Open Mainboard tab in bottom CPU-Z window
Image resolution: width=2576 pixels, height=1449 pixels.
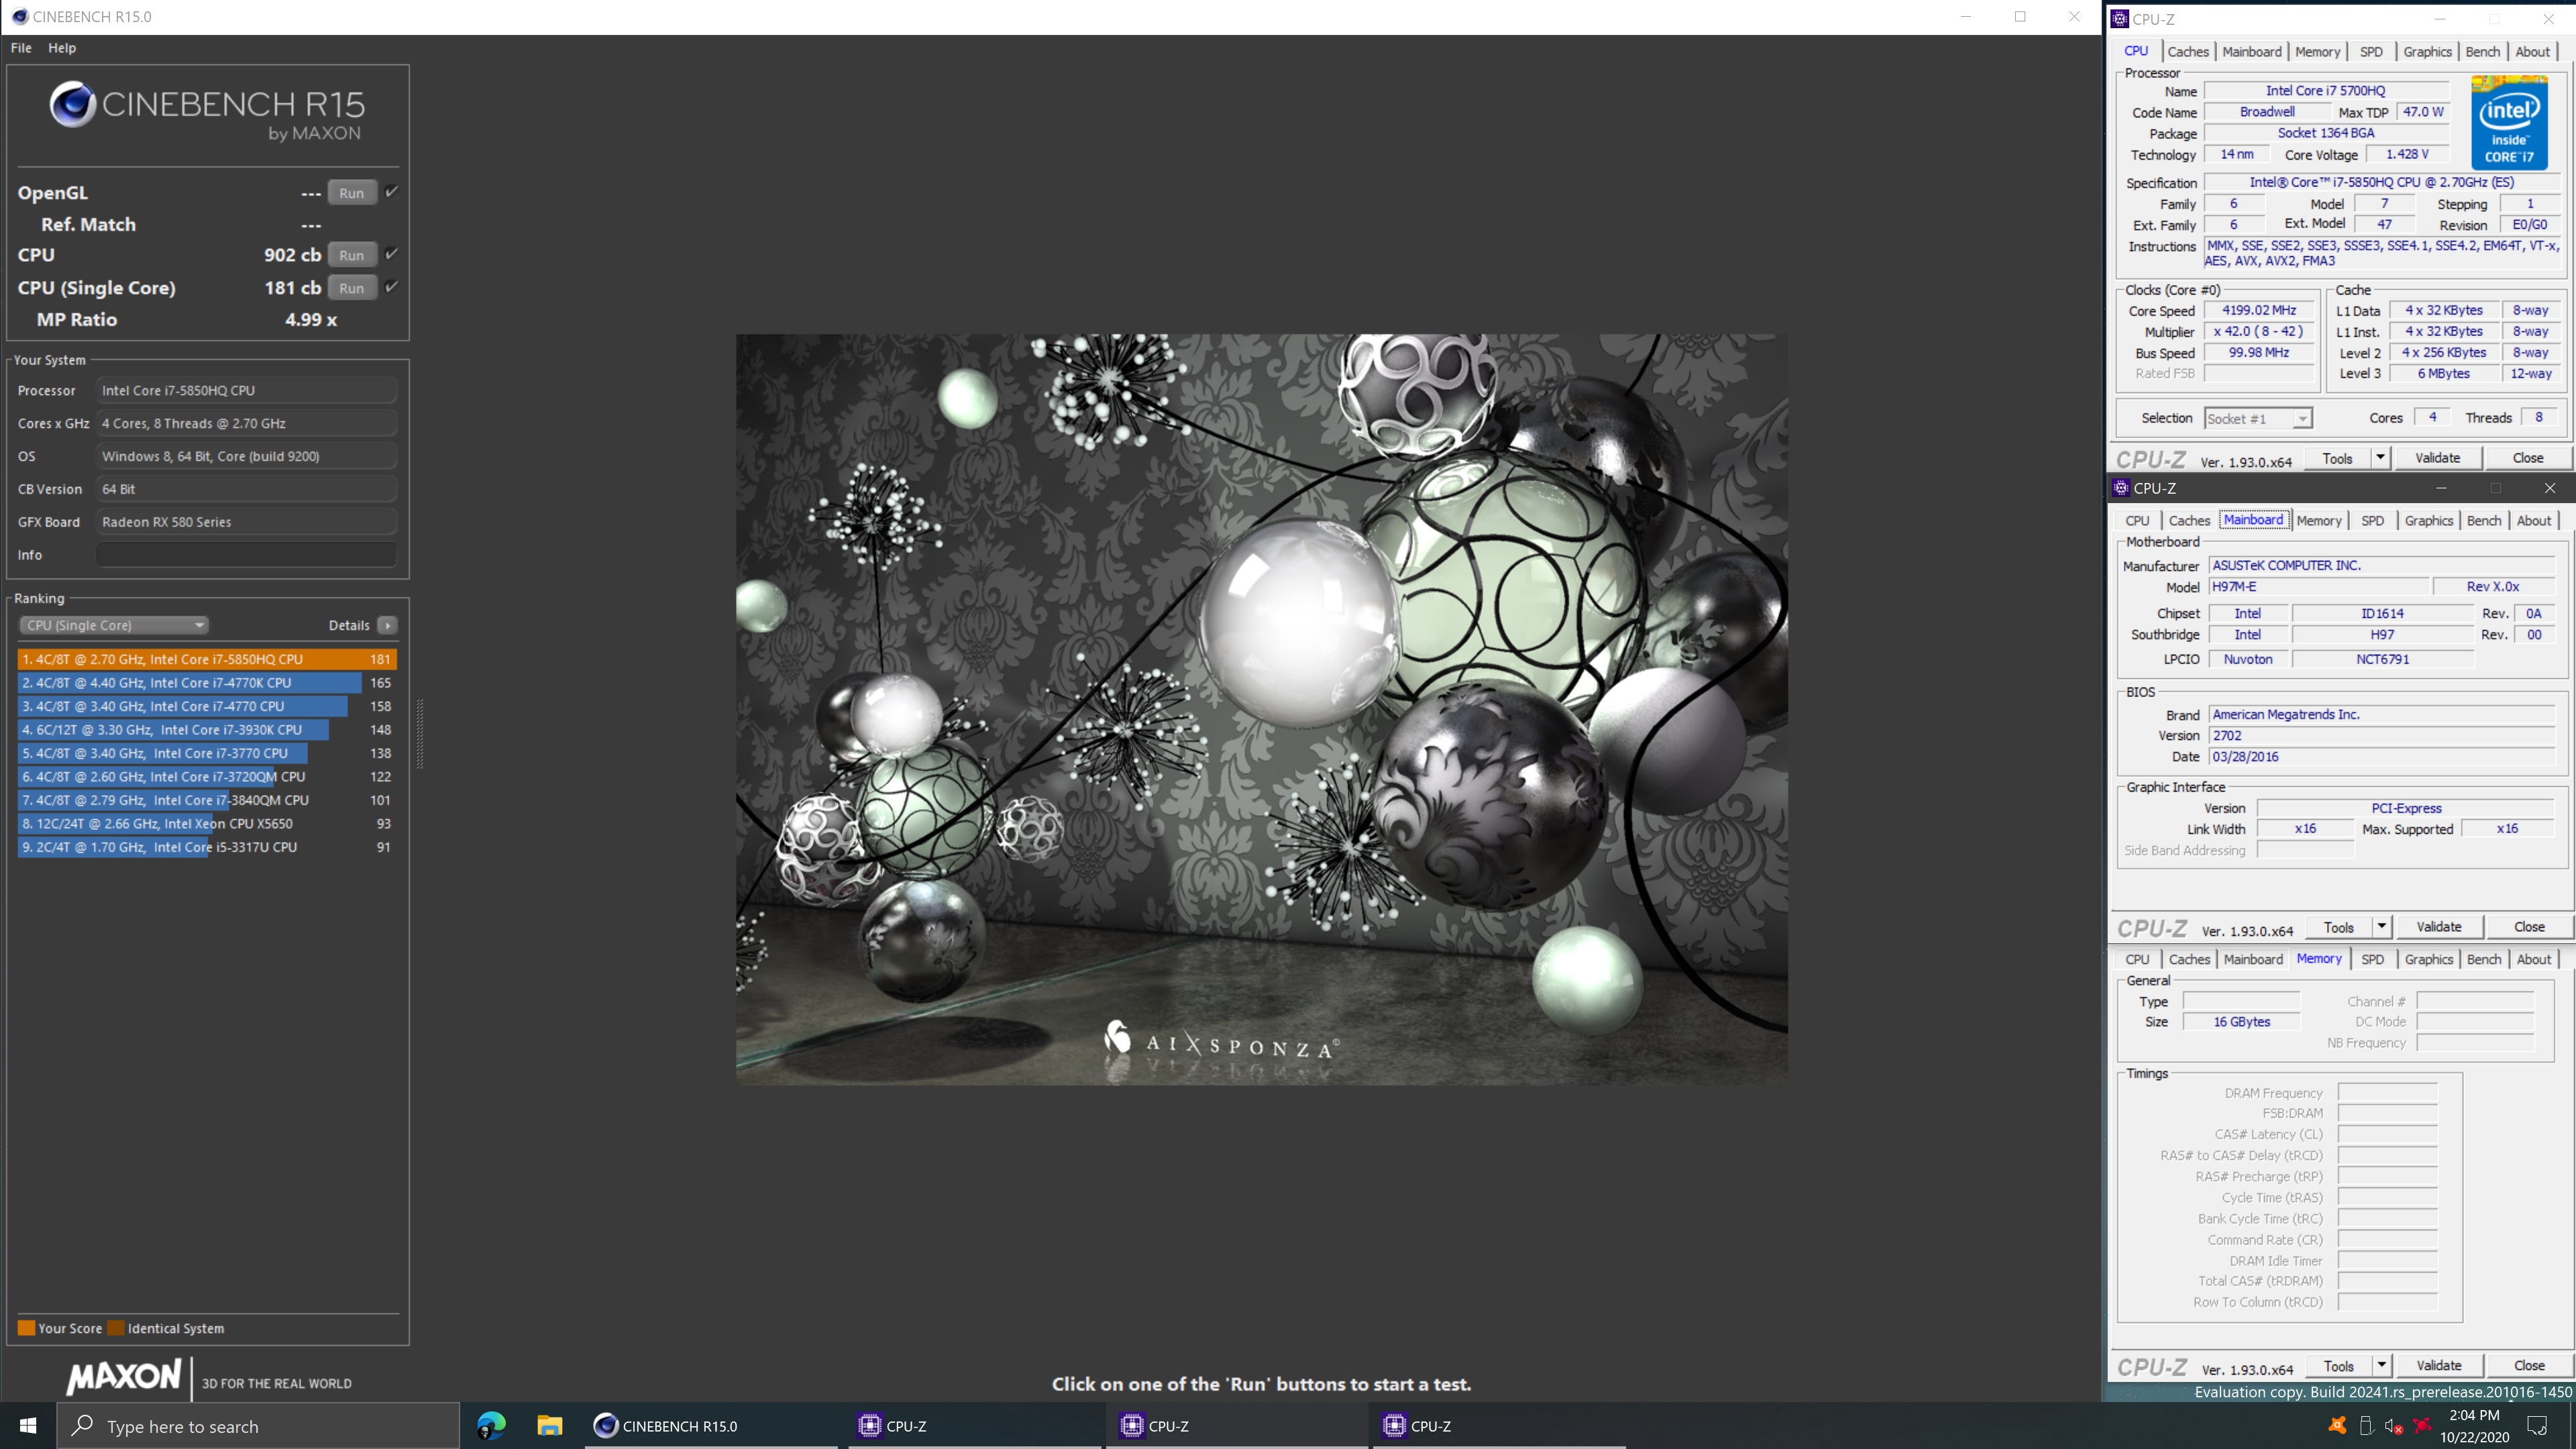2253,959
